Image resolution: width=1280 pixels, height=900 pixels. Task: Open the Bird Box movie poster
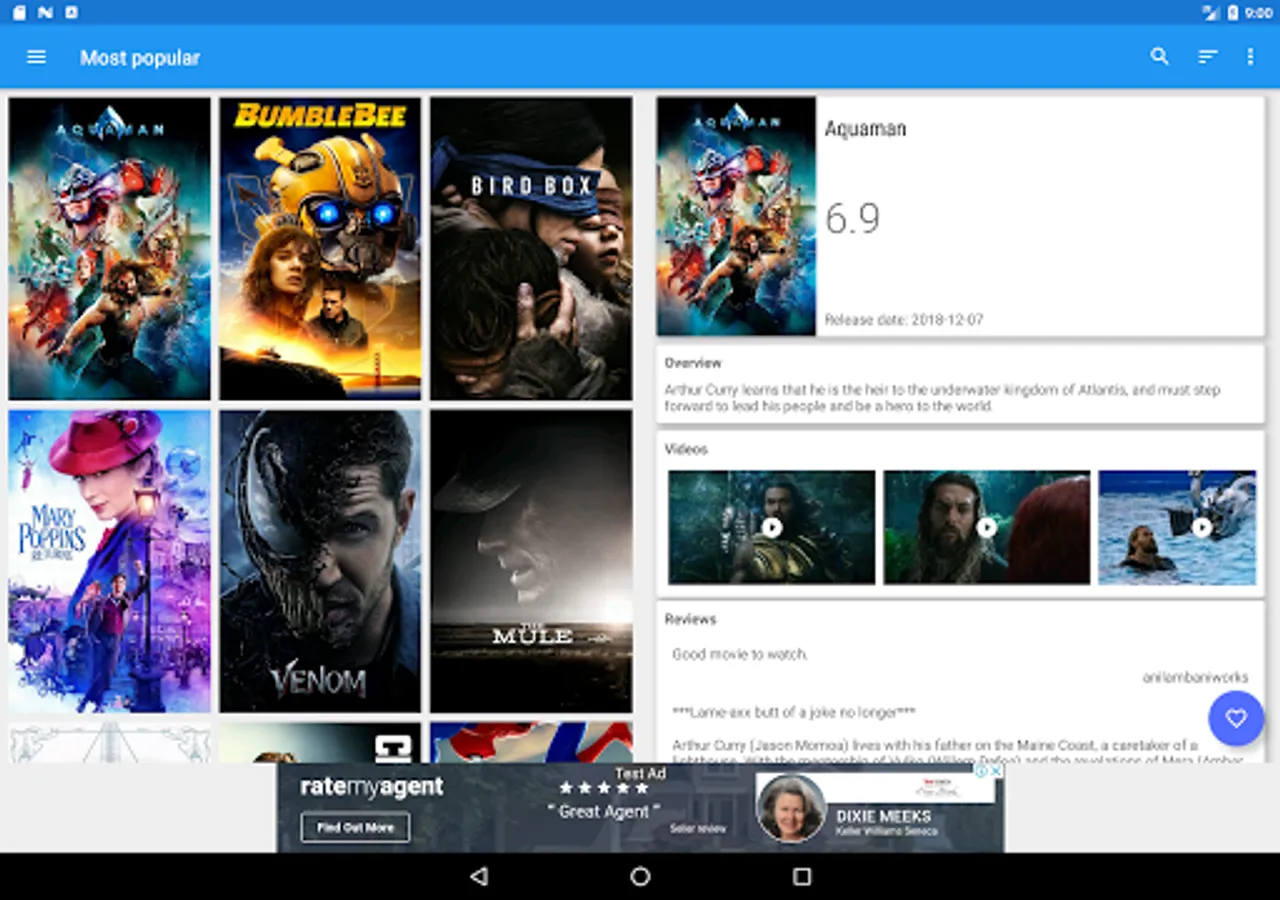coord(531,248)
